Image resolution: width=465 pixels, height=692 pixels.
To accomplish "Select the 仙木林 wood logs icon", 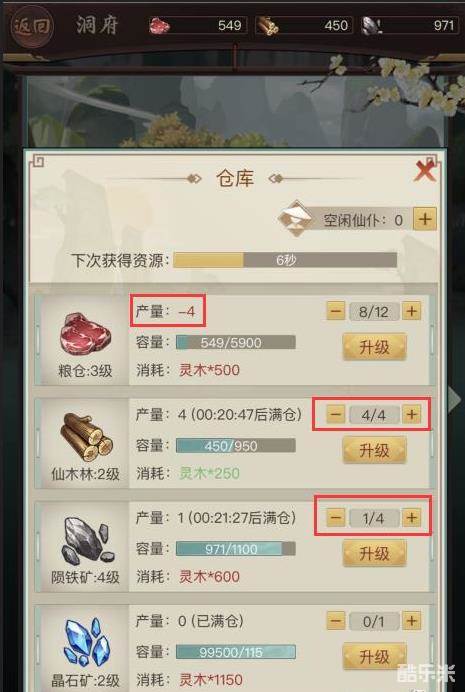I will click(x=86, y=437).
